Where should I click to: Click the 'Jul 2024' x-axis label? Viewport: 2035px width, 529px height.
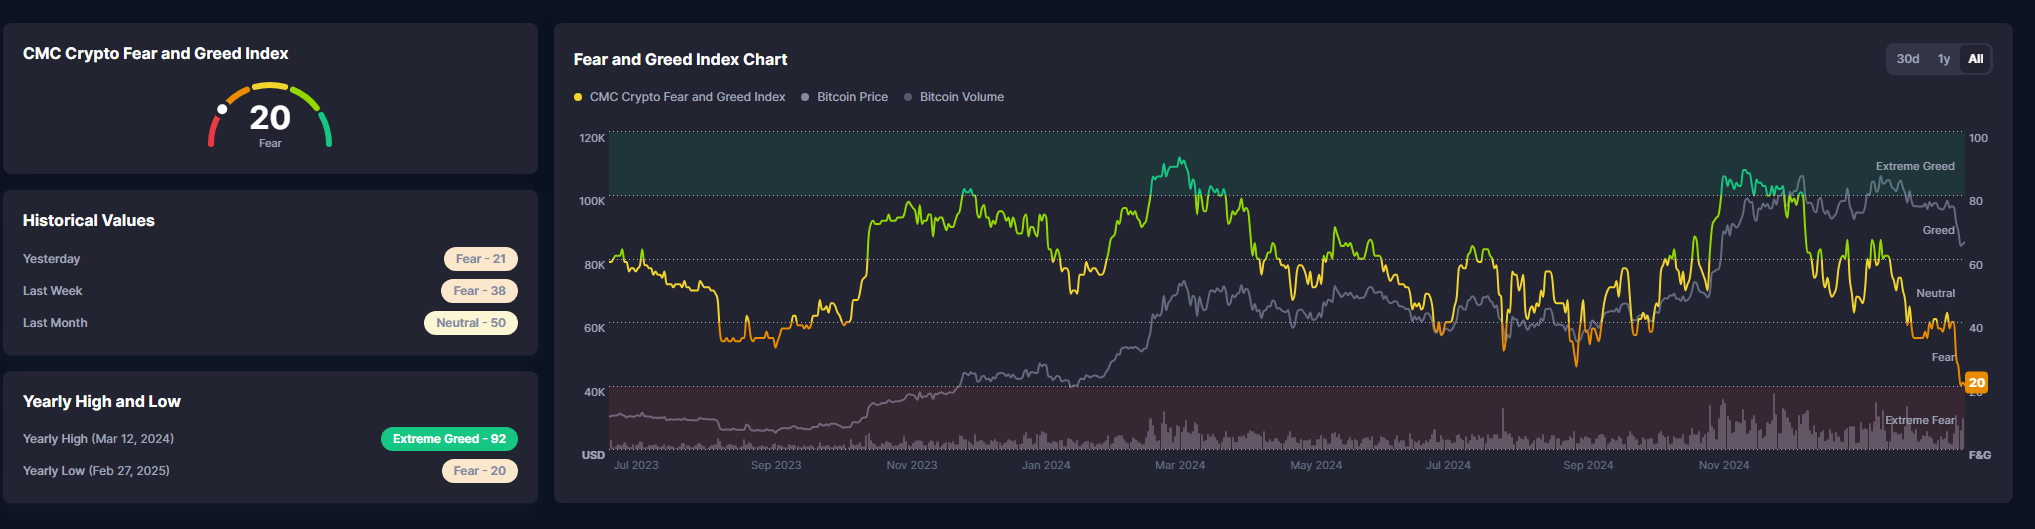[1448, 465]
